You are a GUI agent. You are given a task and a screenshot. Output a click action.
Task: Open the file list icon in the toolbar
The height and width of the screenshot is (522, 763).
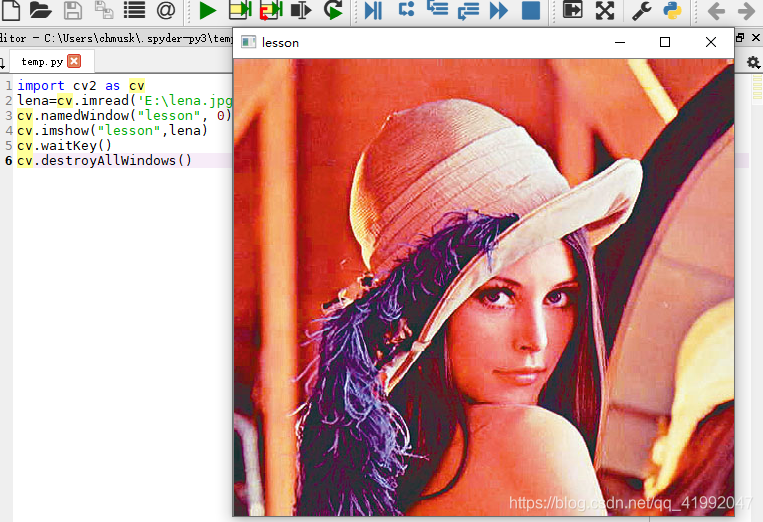[x=134, y=10]
